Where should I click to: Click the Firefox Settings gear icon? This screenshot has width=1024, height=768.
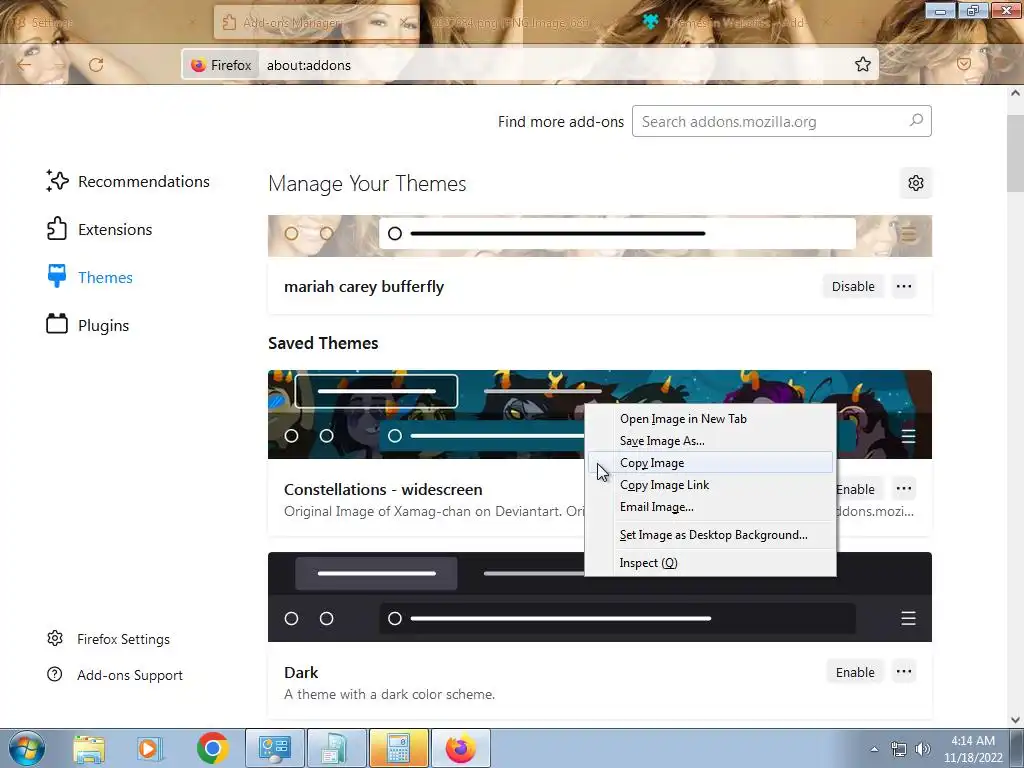point(55,638)
